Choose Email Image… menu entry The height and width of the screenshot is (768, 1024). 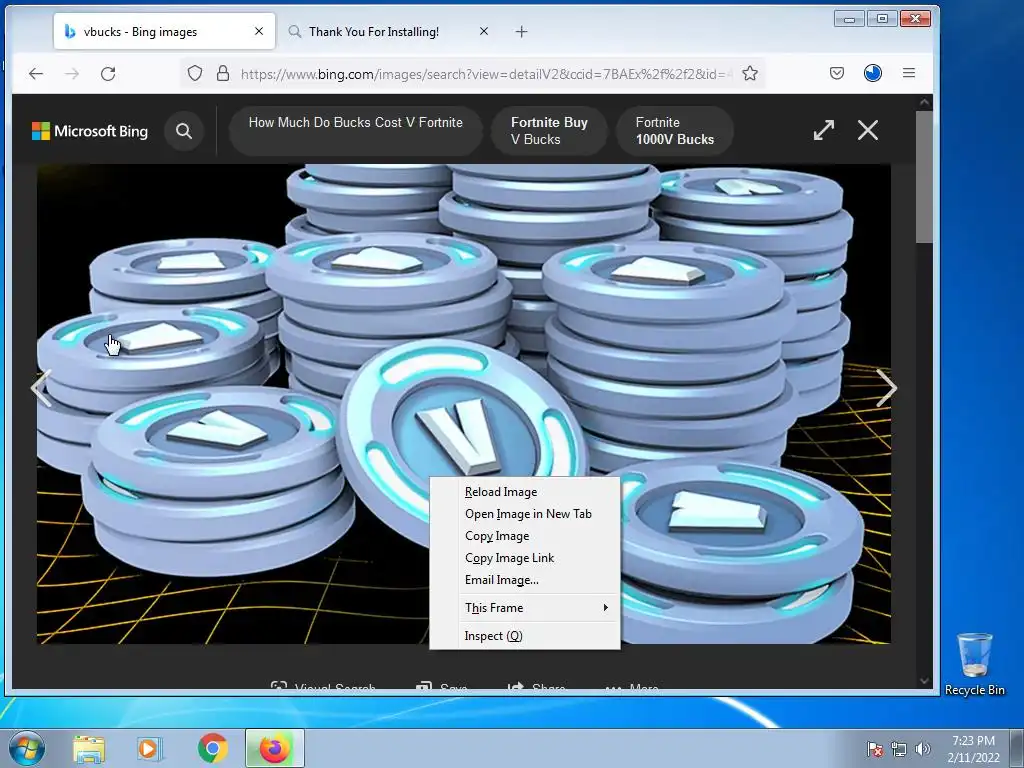[x=524, y=580]
